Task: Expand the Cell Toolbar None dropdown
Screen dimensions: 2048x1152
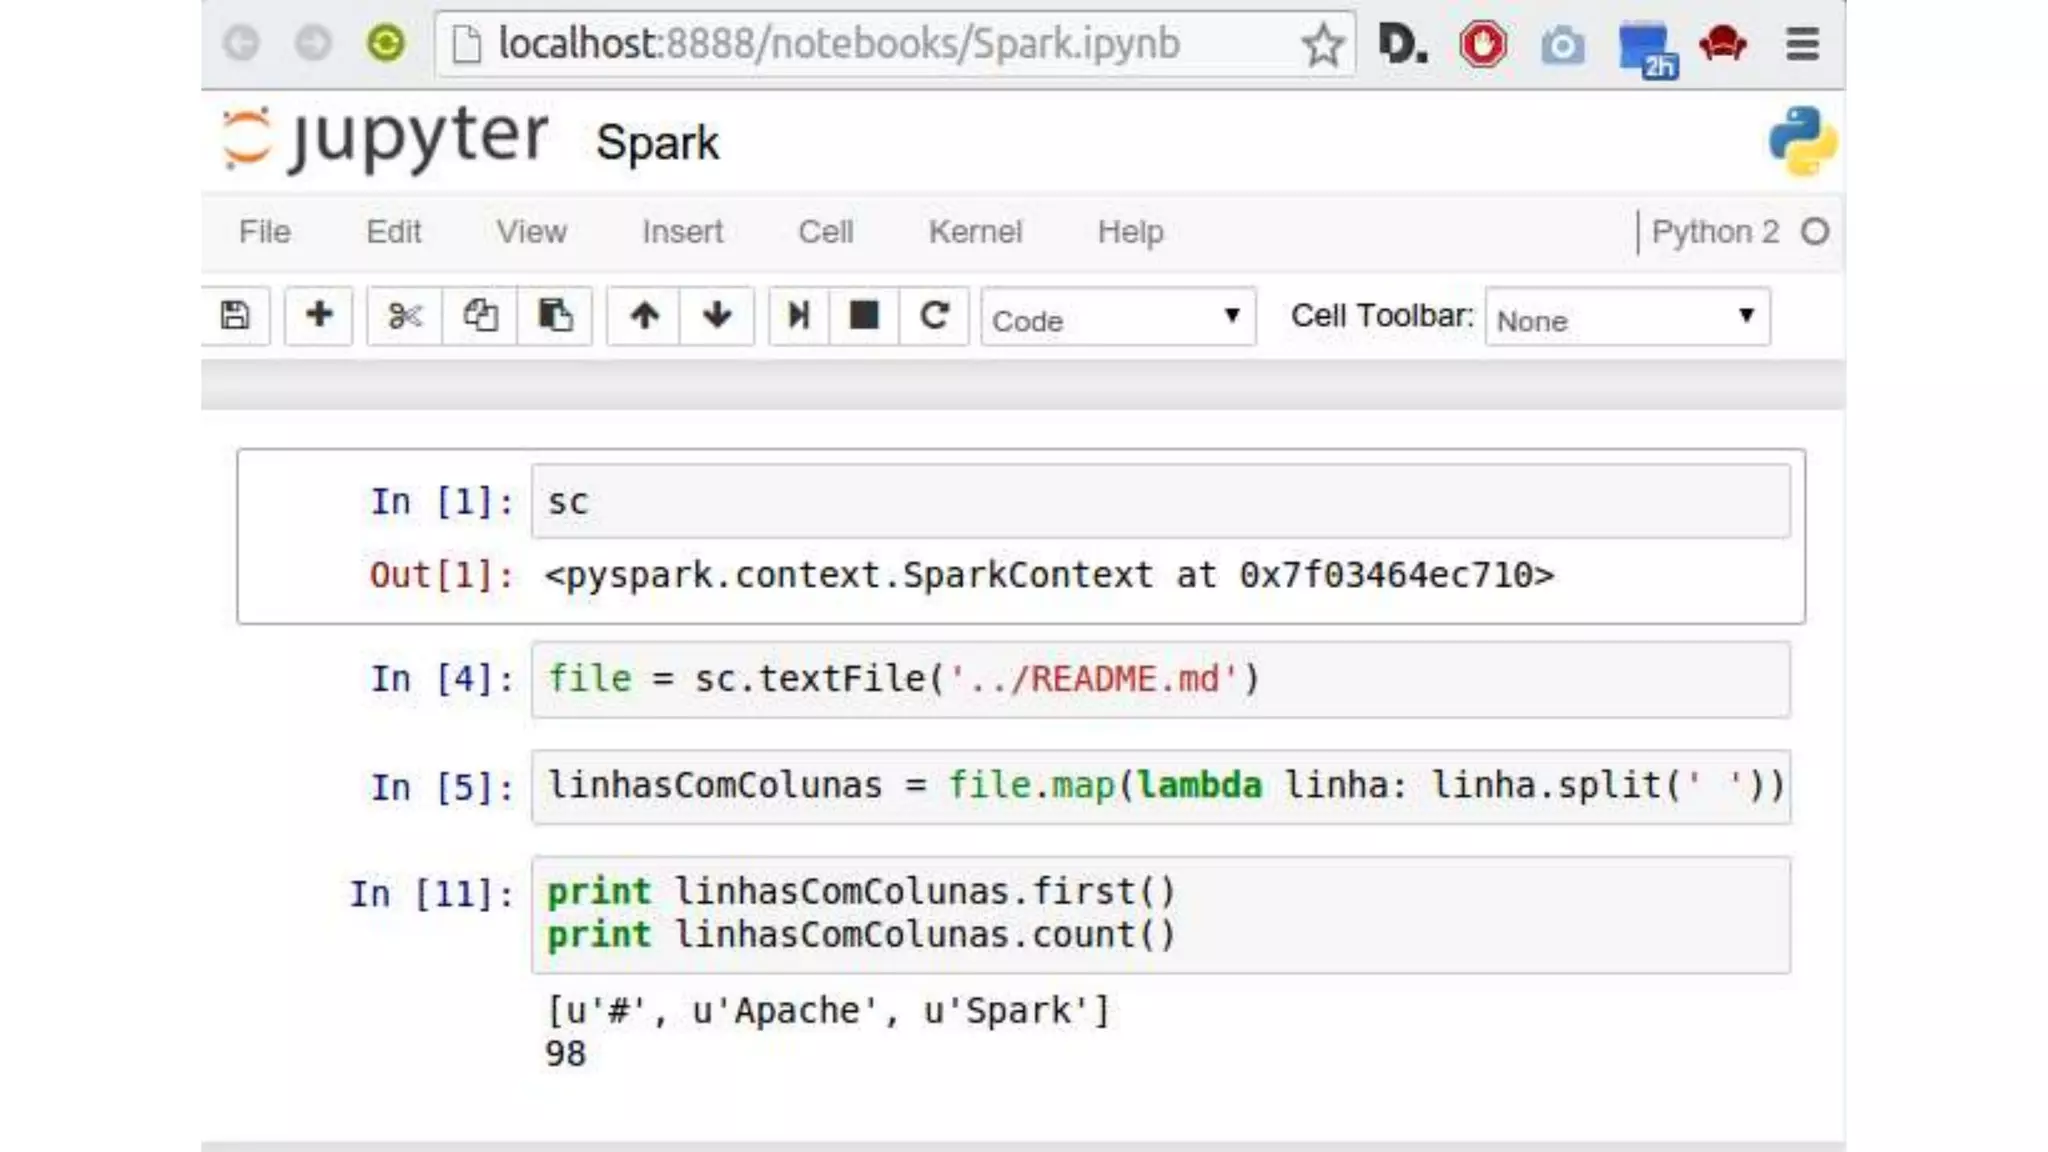Action: coord(1627,318)
